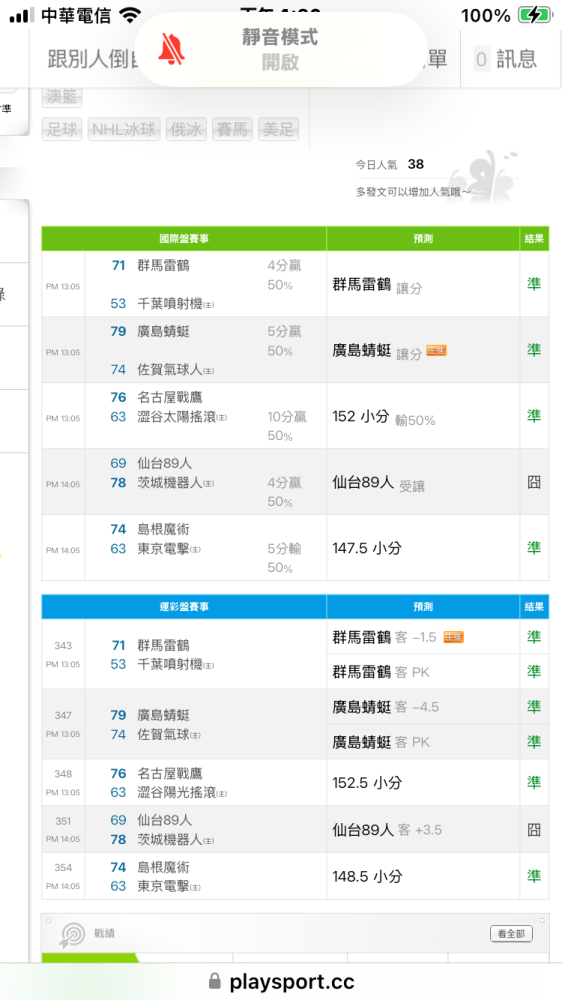This screenshot has height=1000, width=562.
Task: Click 島根魔術 team in 國際盤 table
Action: click(163, 529)
